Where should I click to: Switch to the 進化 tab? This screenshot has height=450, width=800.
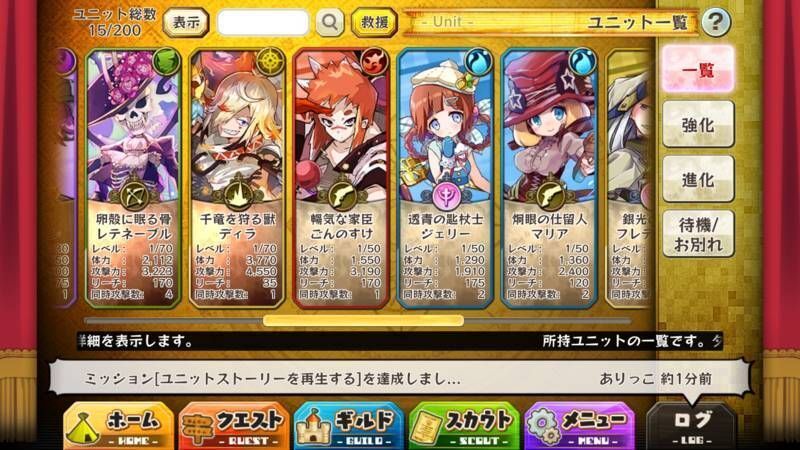(x=698, y=180)
